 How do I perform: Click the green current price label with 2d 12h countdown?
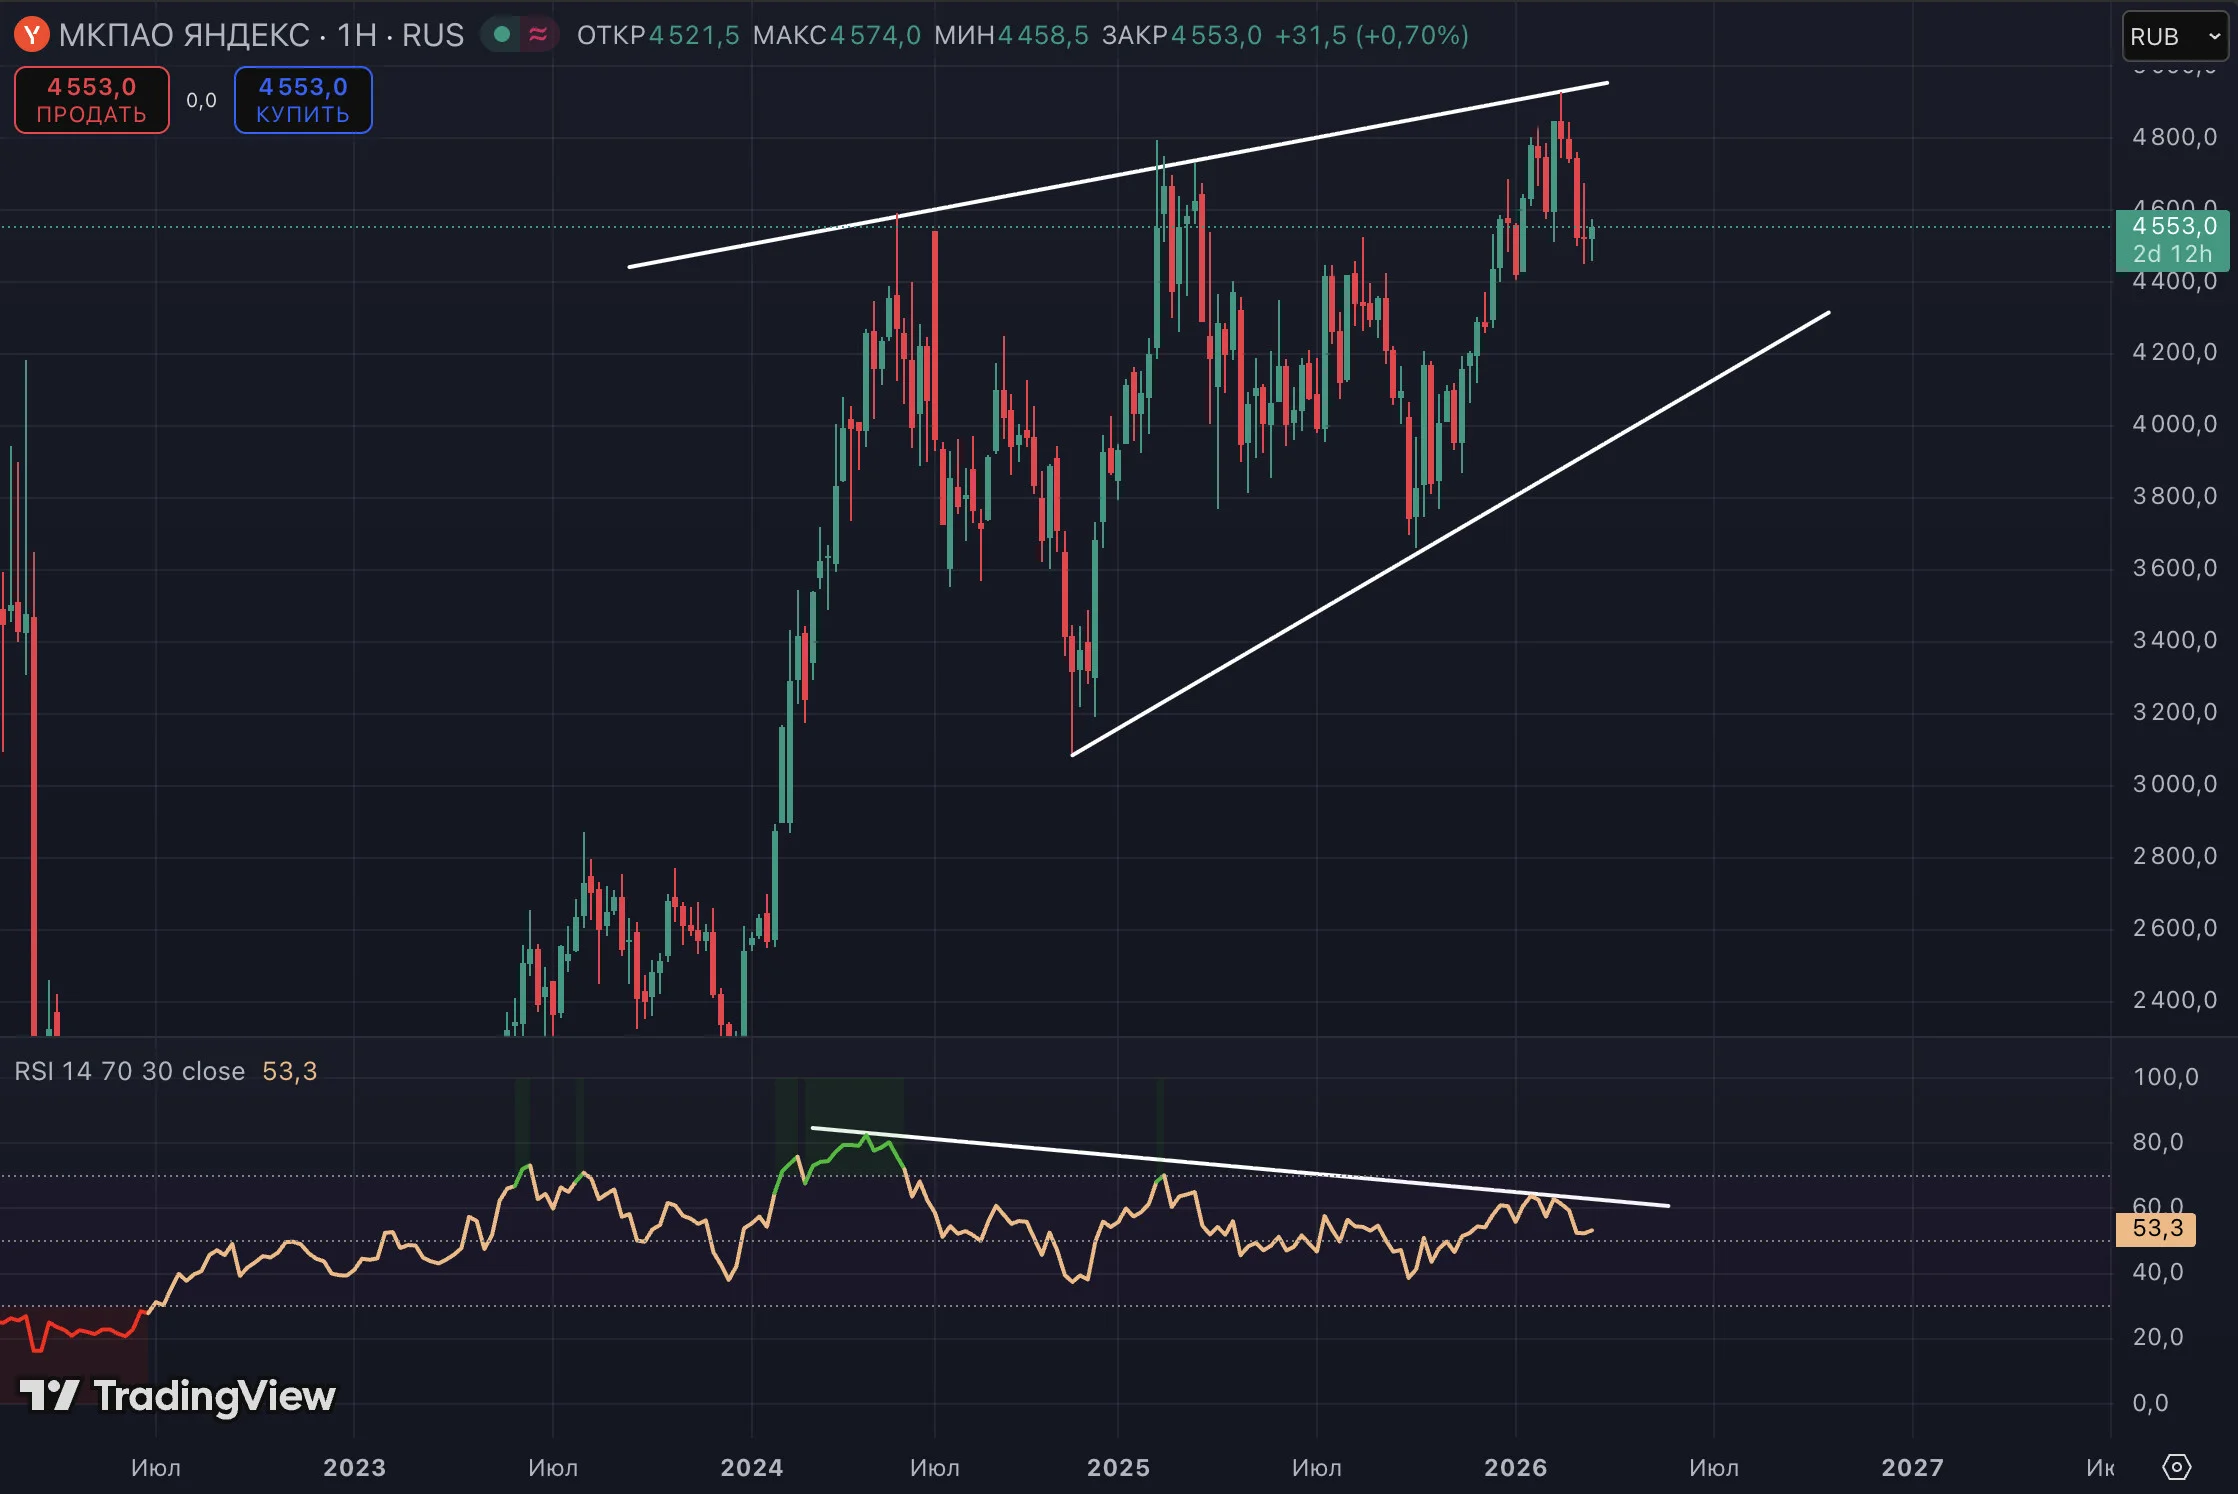click(2173, 240)
